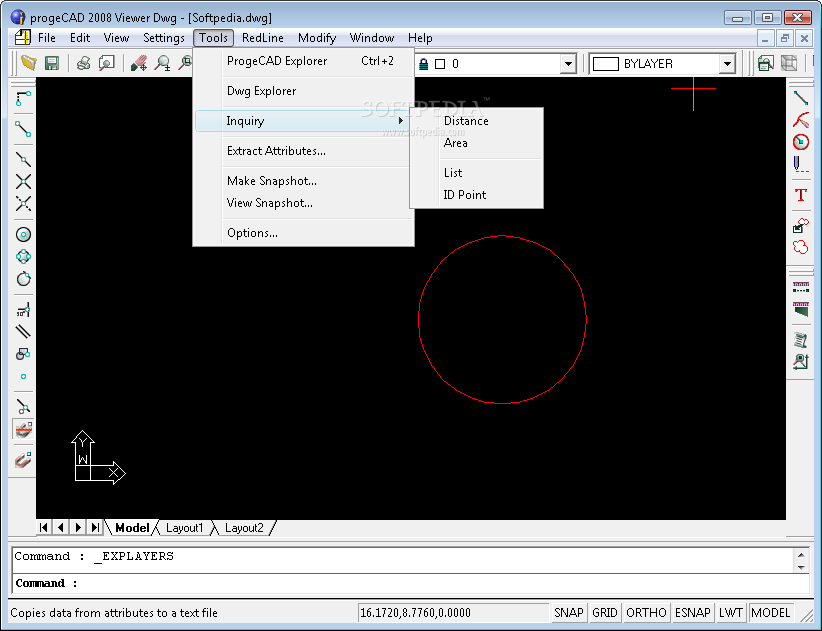Switch to Layout1 tab
The image size is (822, 631).
pos(184,528)
